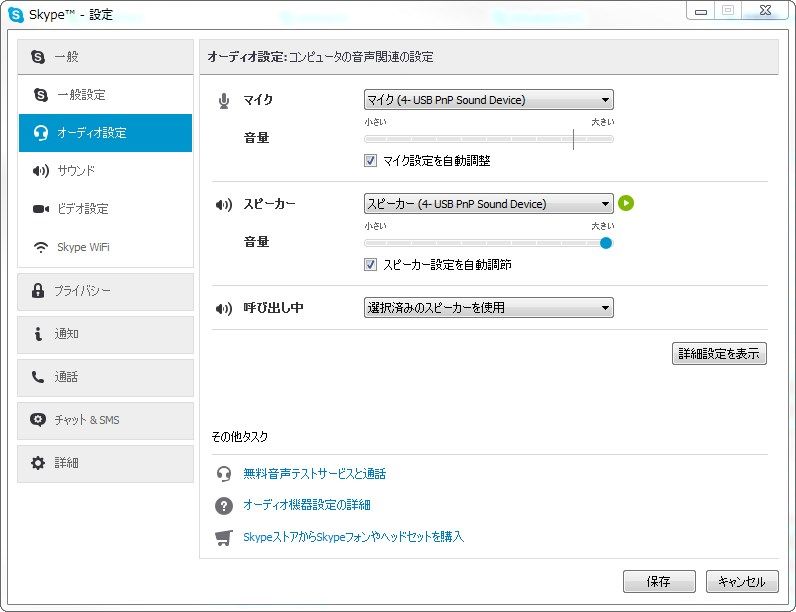This screenshot has height=612, width=796.
Task: Expand the 通知 section
Action: click(x=106, y=335)
